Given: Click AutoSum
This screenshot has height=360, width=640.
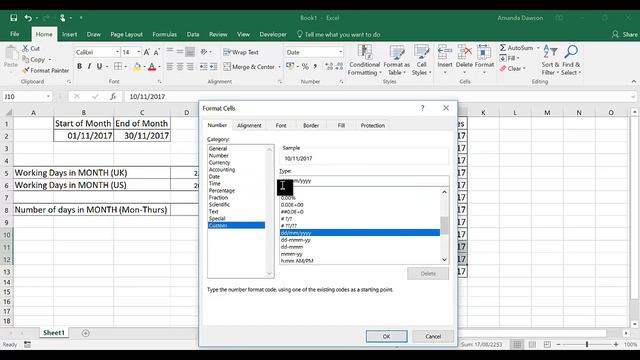Looking at the screenshot, I should coord(516,48).
